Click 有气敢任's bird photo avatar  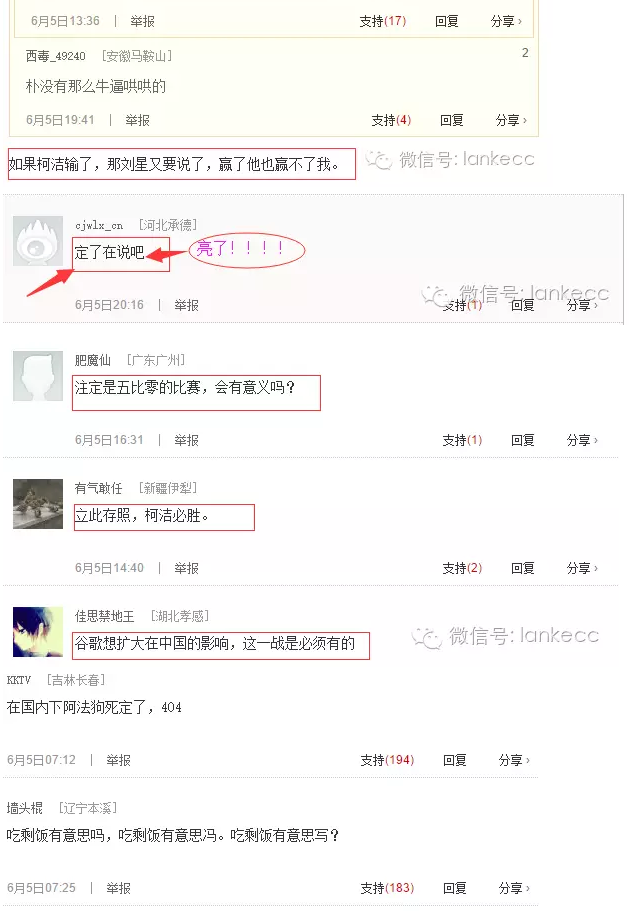coord(38,504)
